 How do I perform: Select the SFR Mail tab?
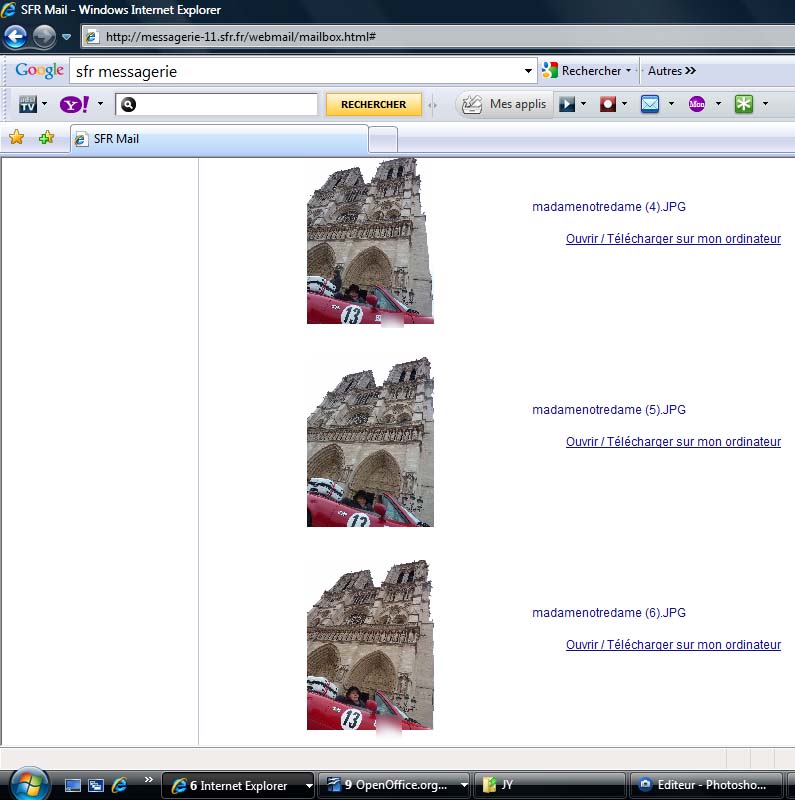tap(219, 139)
